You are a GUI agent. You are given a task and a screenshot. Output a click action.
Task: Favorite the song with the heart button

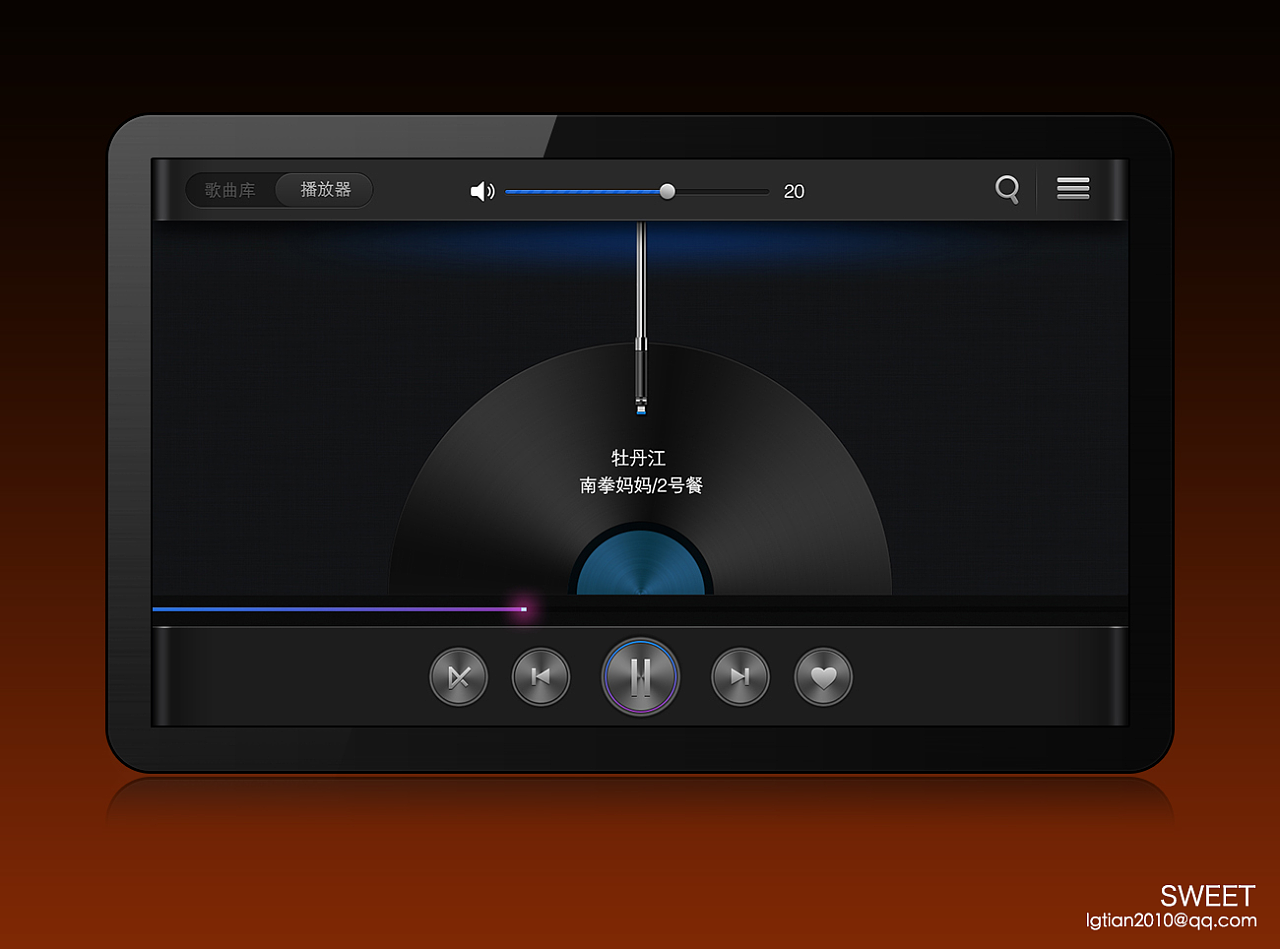[823, 677]
